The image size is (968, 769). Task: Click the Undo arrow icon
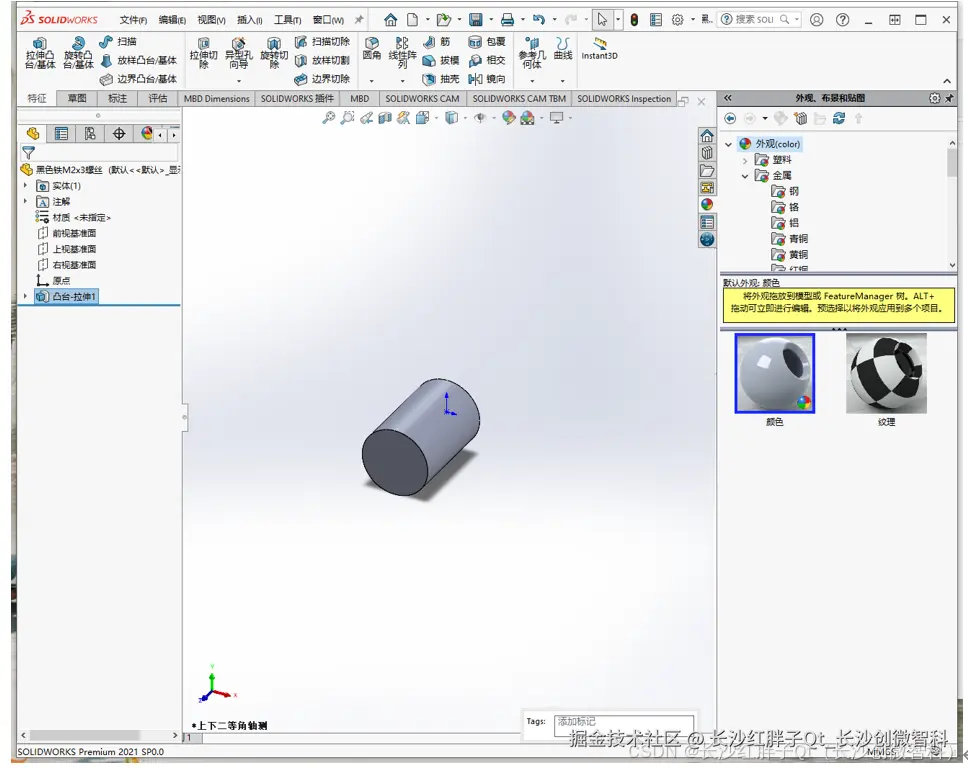tap(539, 20)
